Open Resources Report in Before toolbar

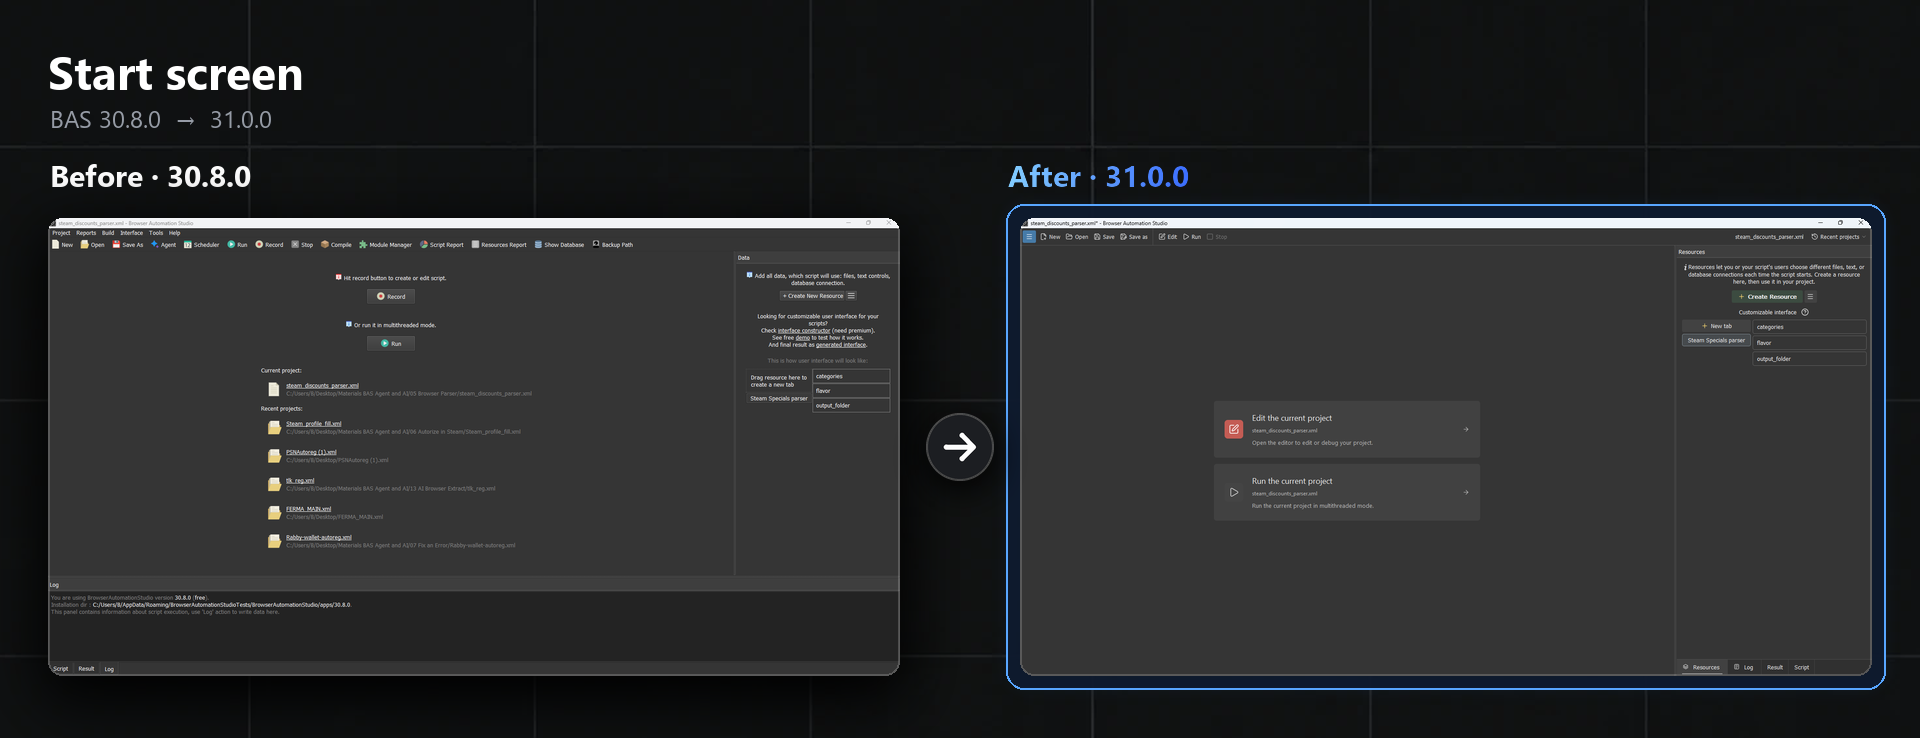click(x=499, y=244)
